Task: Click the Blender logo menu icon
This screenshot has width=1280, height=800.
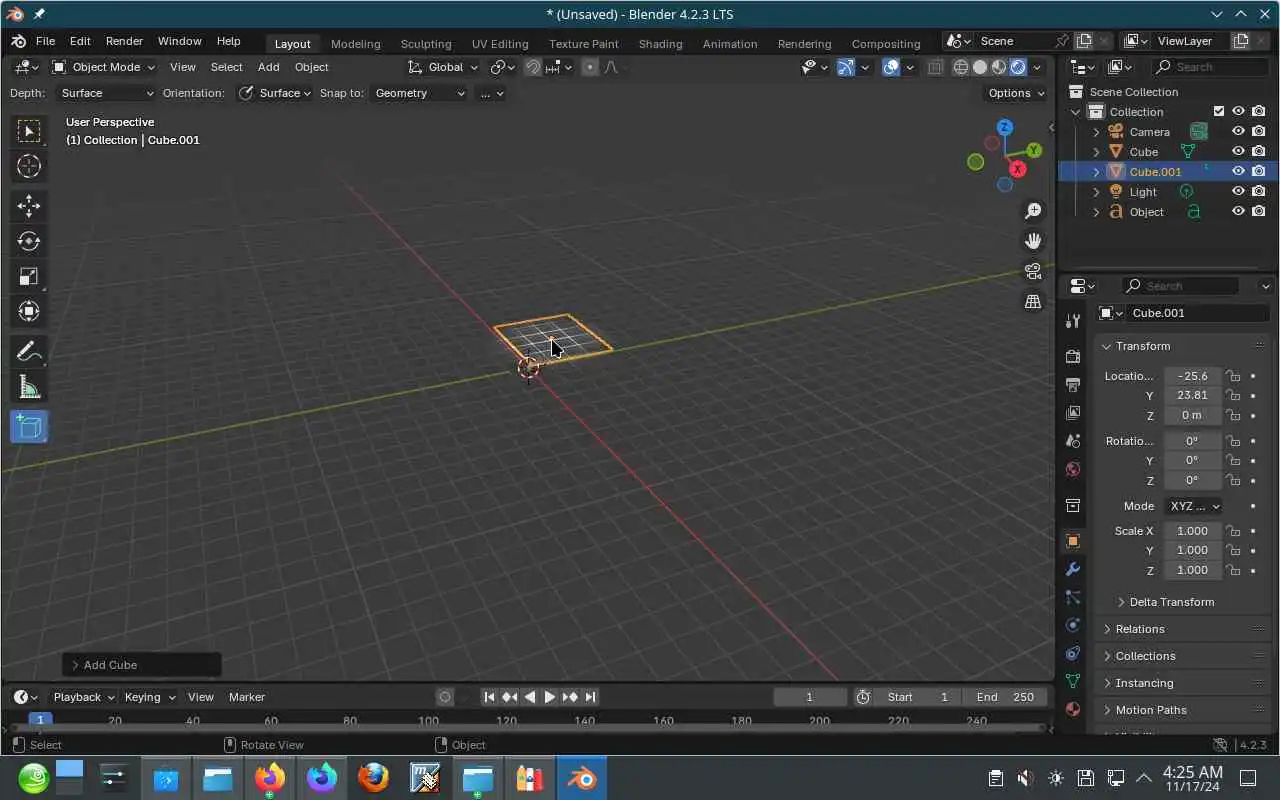Action: (18, 41)
